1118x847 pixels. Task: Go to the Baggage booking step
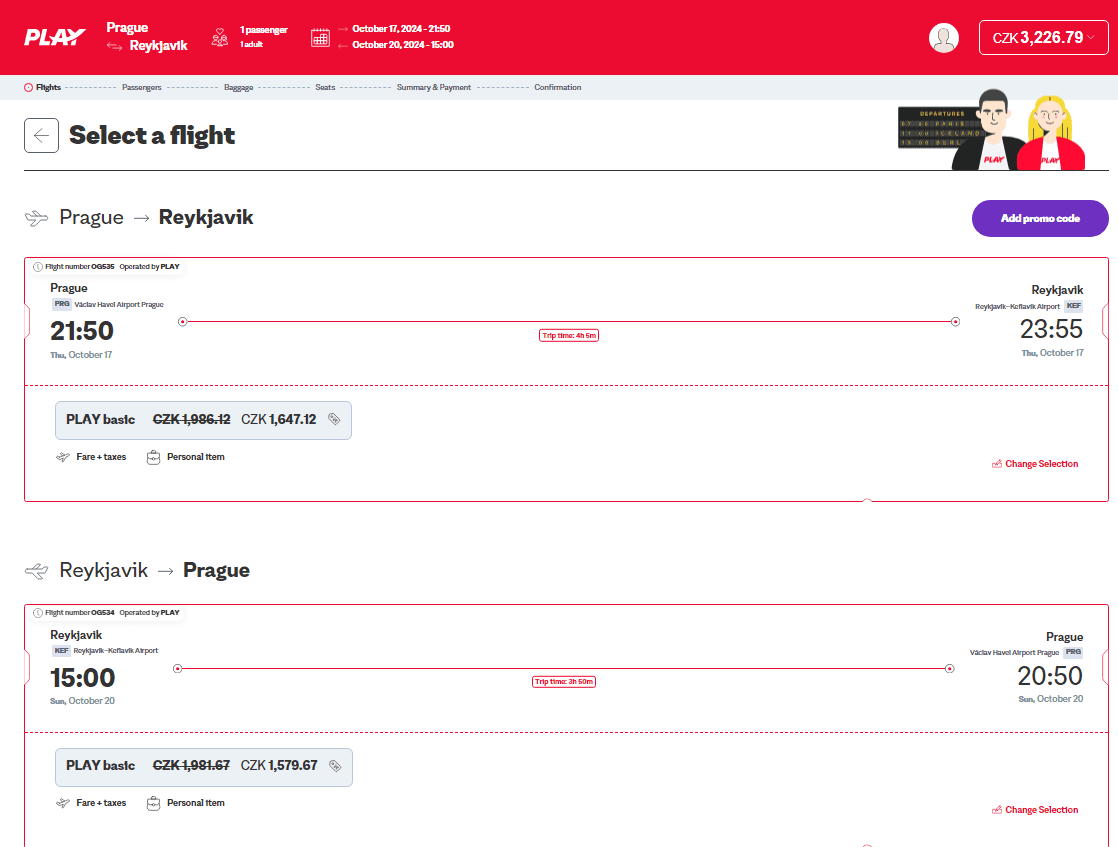239,88
